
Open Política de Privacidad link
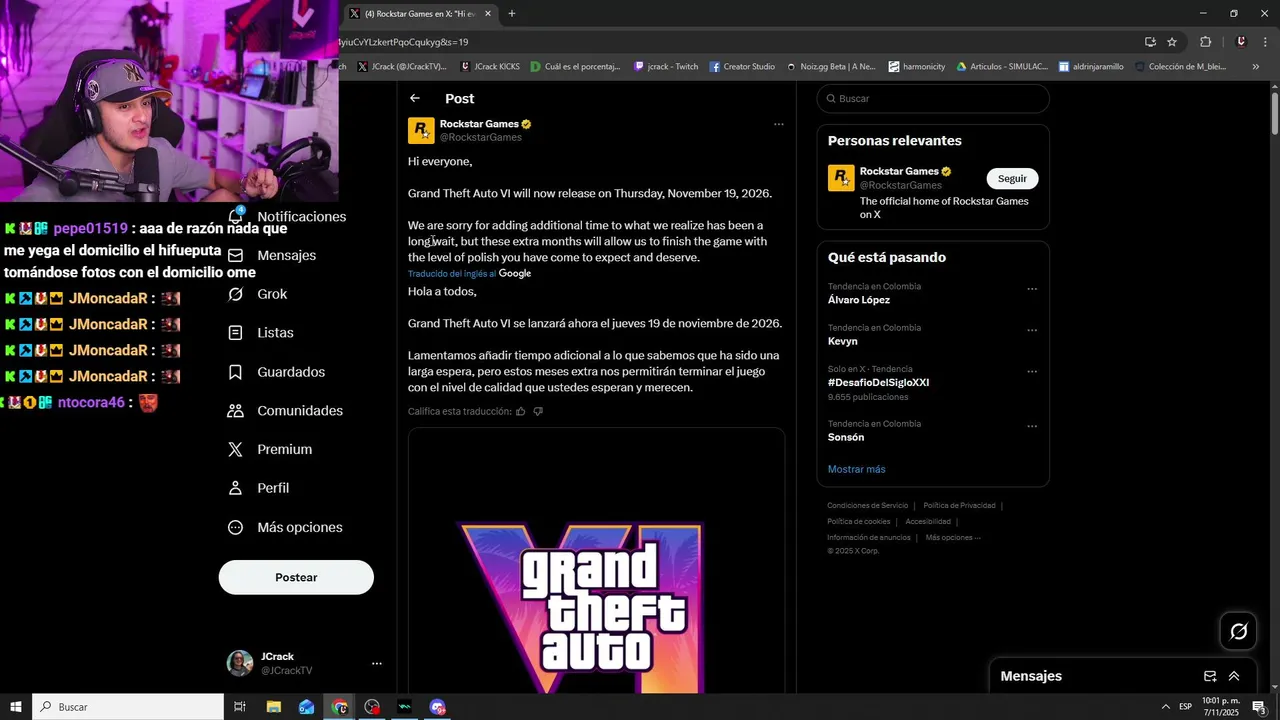(959, 505)
